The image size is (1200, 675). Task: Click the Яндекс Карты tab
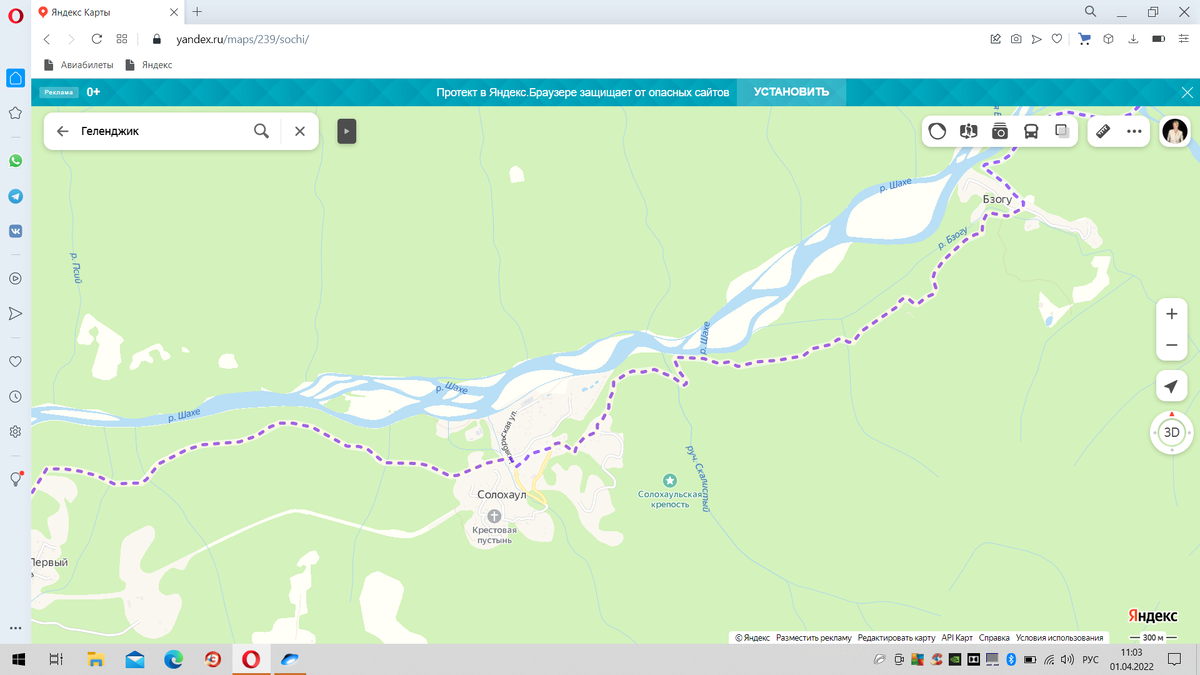(x=108, y=12)
